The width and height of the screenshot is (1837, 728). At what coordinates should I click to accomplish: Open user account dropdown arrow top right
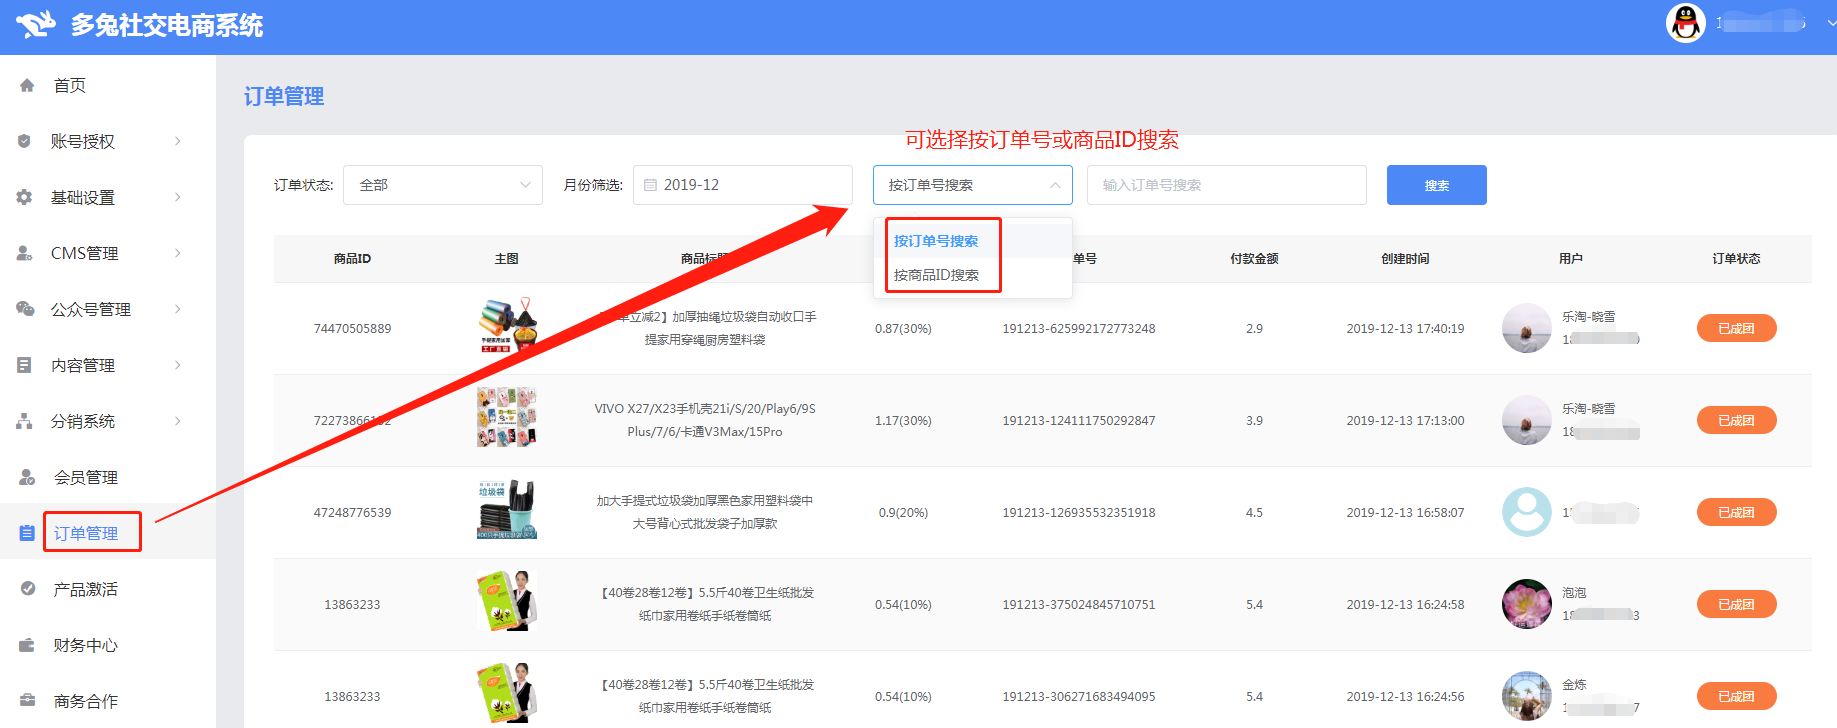point(1831,23)
